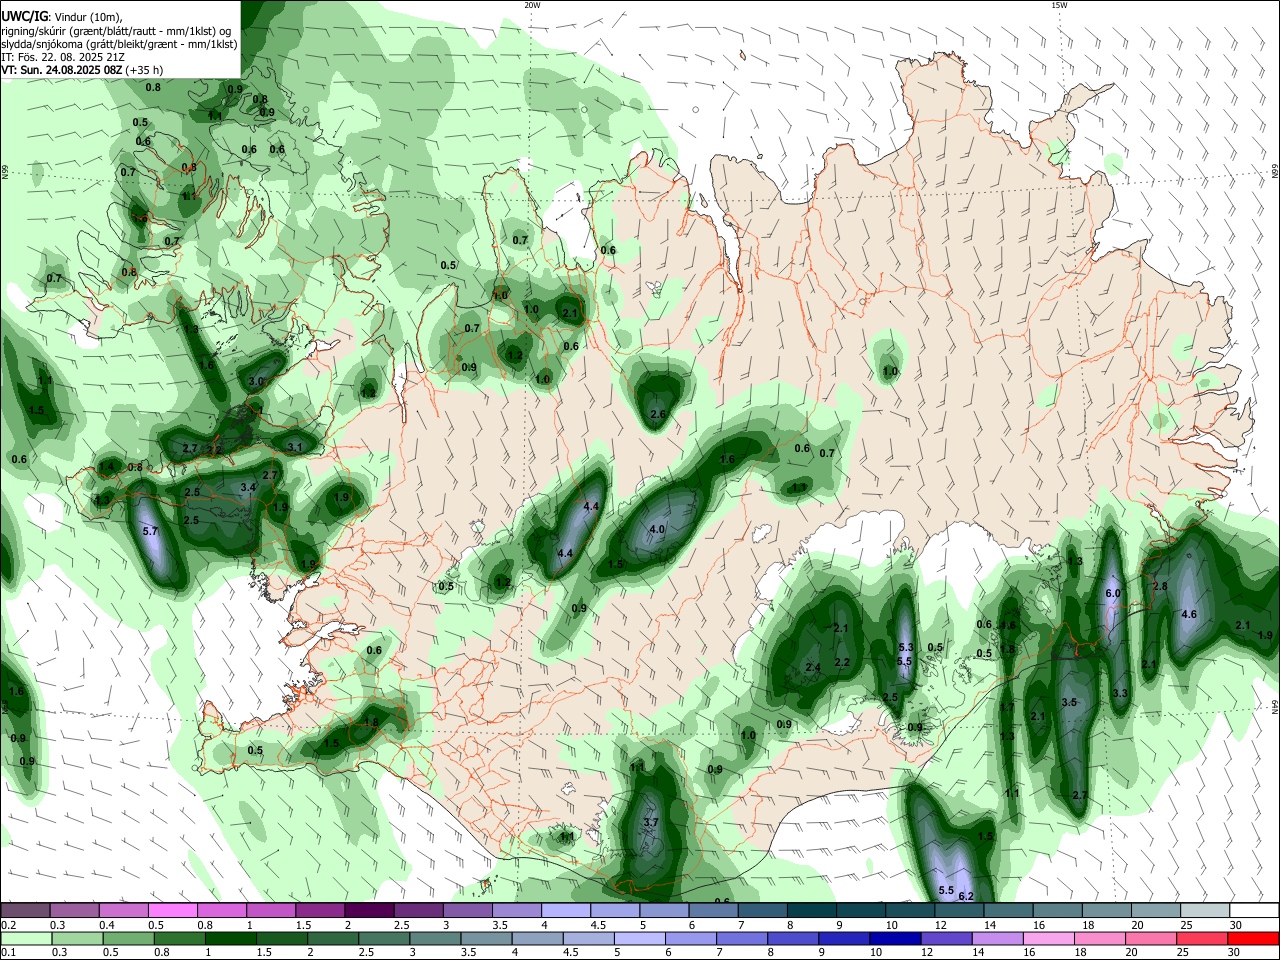This screenshot has width=1280, height=960.
Task: Click the 4.0 precipitation value
Action: 657,529
